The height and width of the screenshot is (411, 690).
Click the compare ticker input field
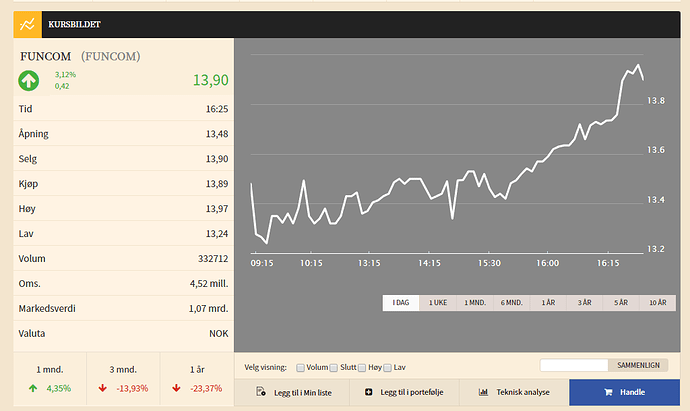click(574, 365)
